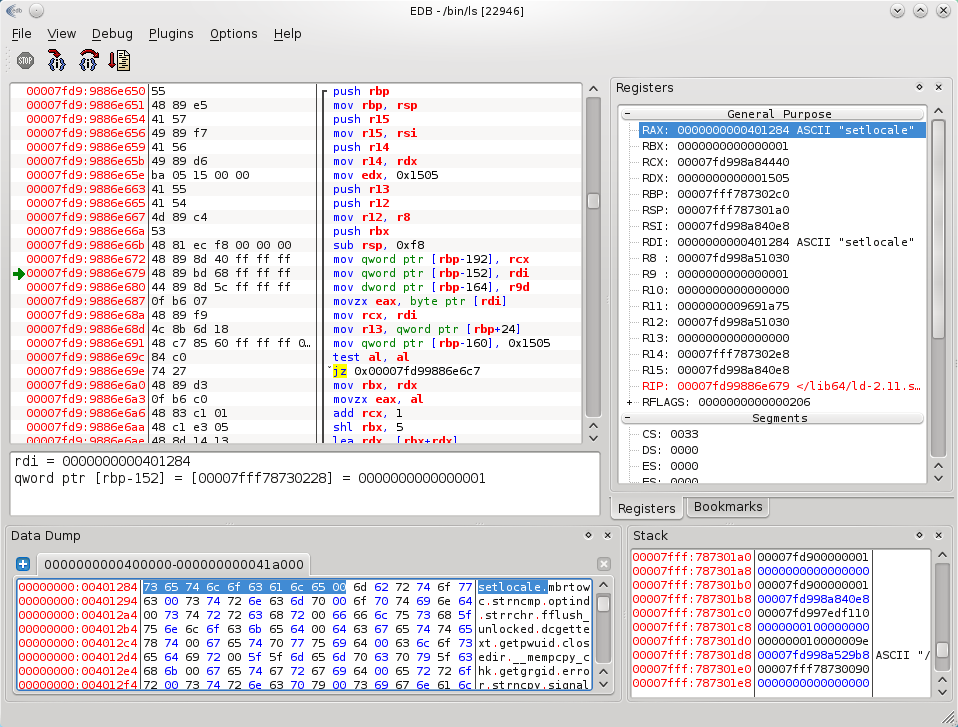958x727 pixels.
Task: Open the Plugins menu
Action: click(x=171, y=33)
